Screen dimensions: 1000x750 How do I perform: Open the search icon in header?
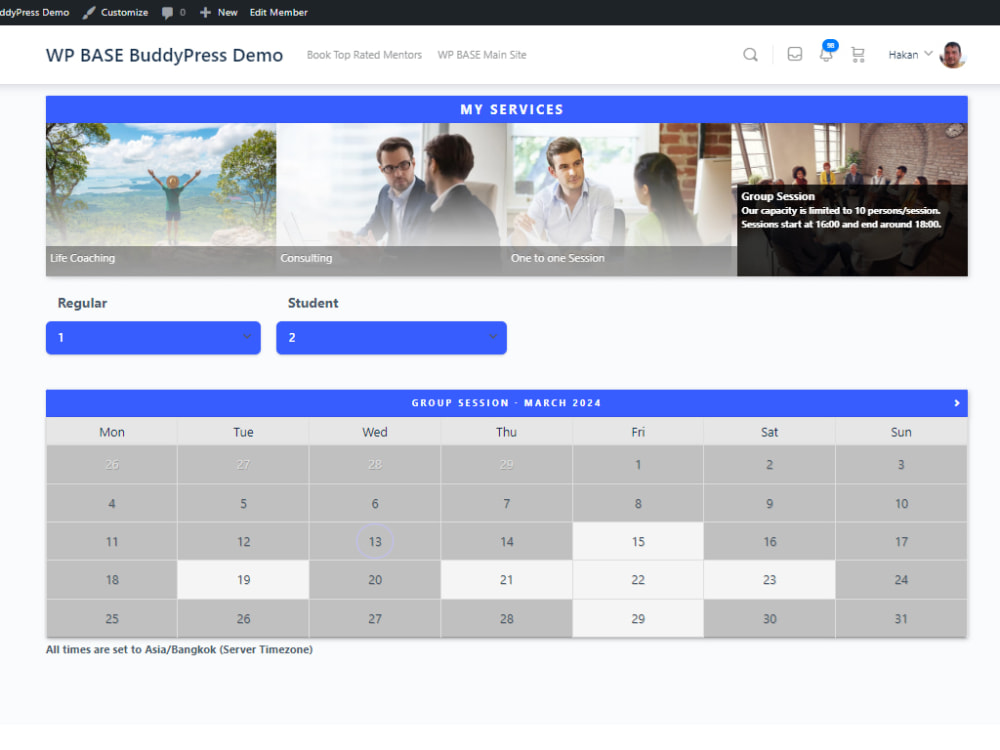pos(750,55)
